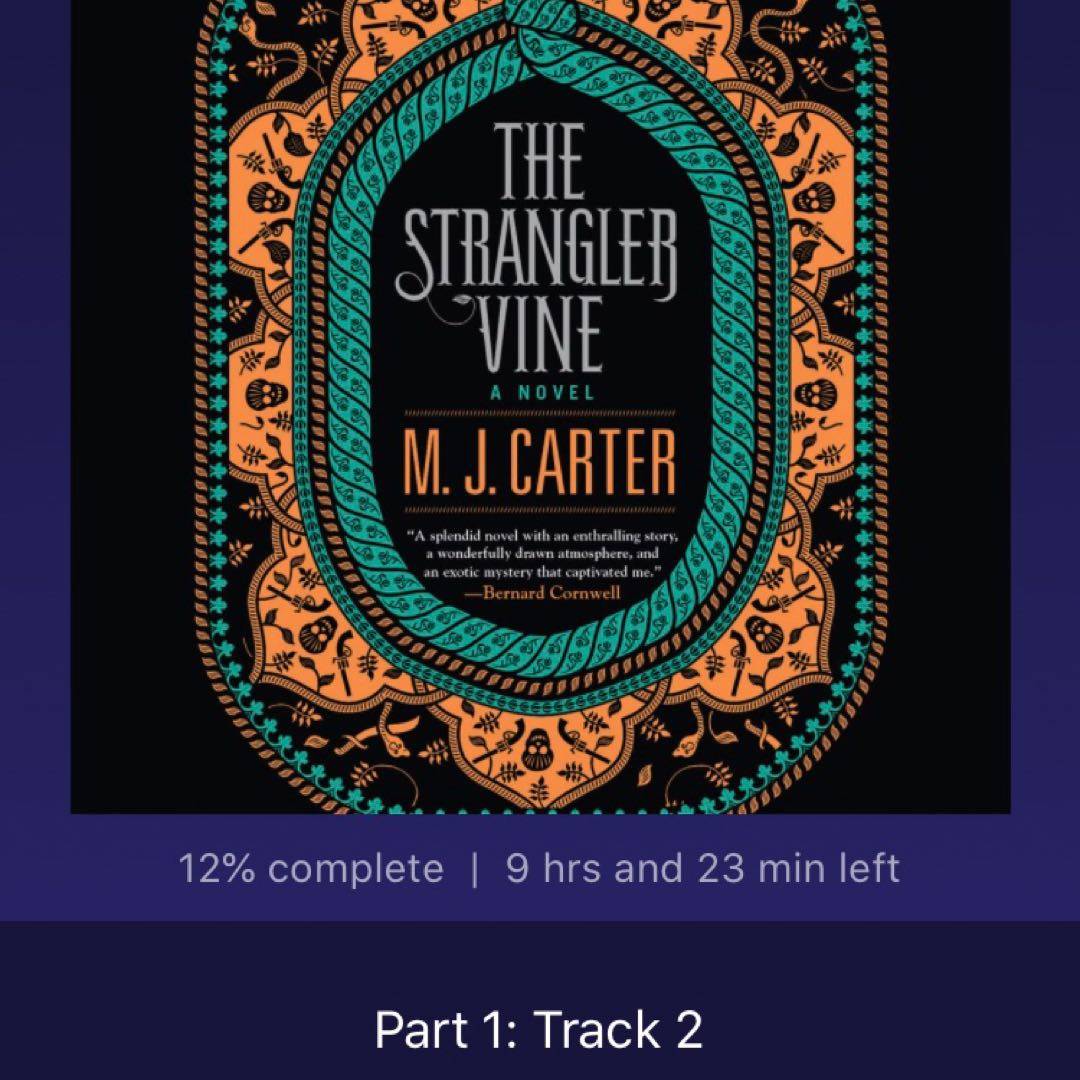Select the A NOVEL subtitle text

click(542, 393)
